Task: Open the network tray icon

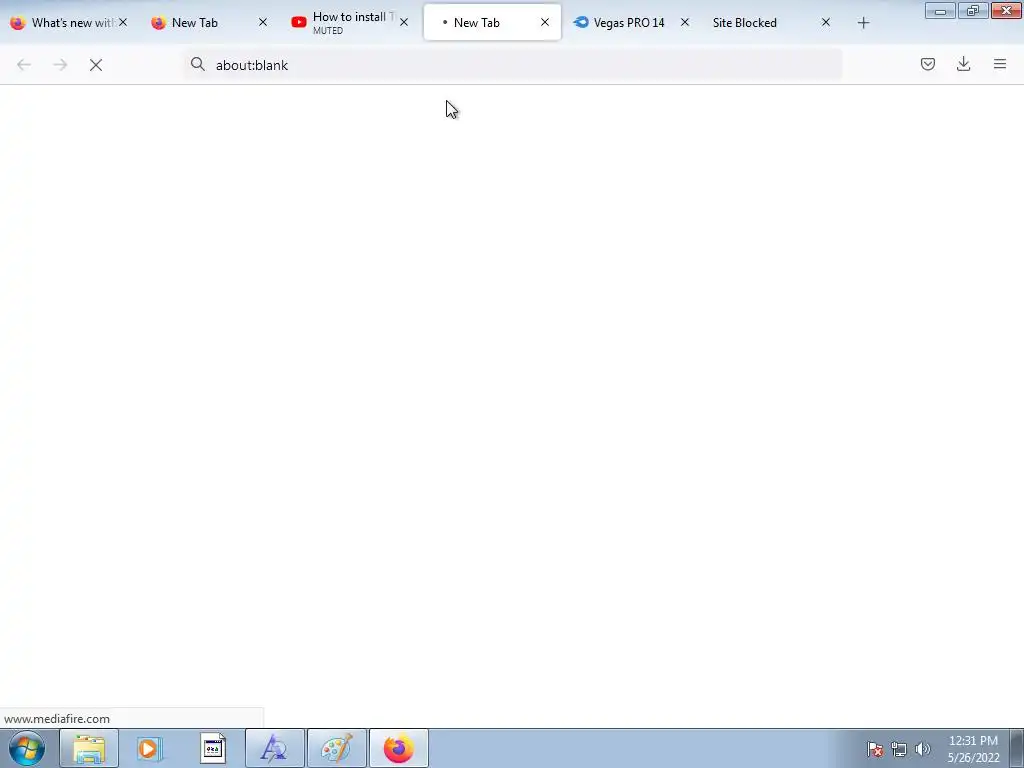Action: coord(899,749)
